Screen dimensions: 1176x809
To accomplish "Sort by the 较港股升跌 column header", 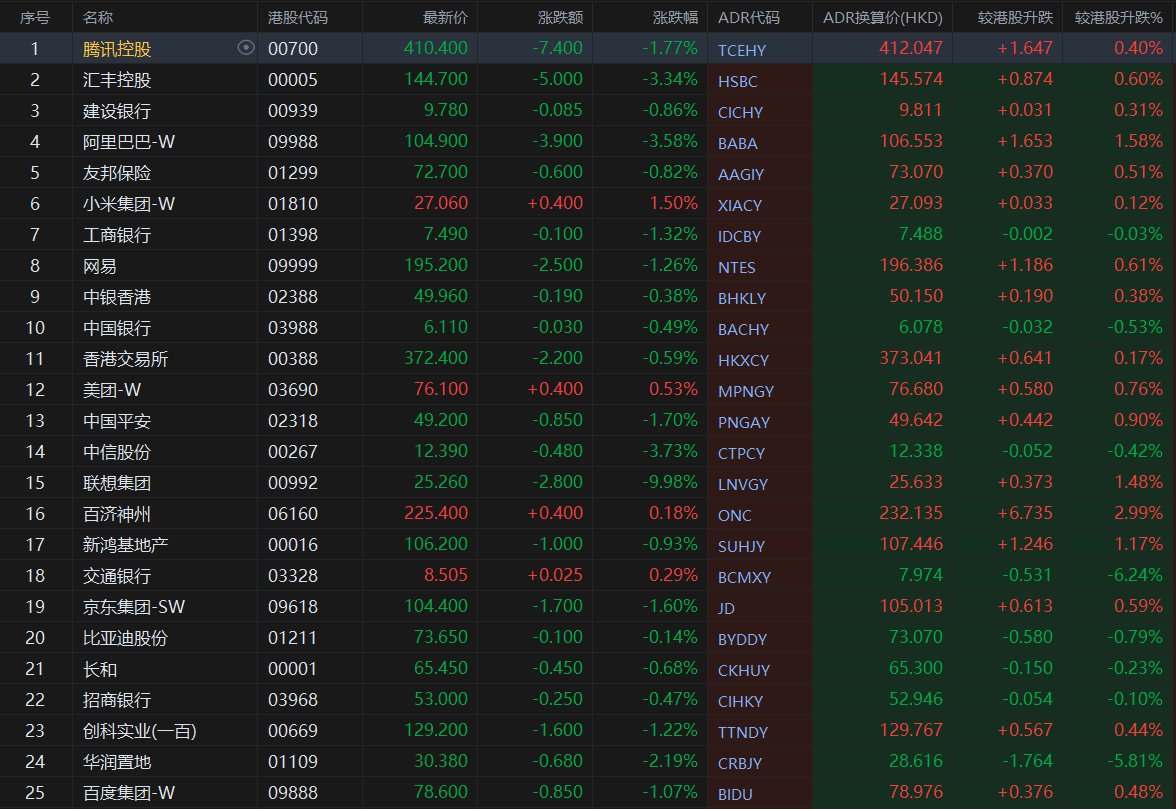I will tap(1016, 17).
